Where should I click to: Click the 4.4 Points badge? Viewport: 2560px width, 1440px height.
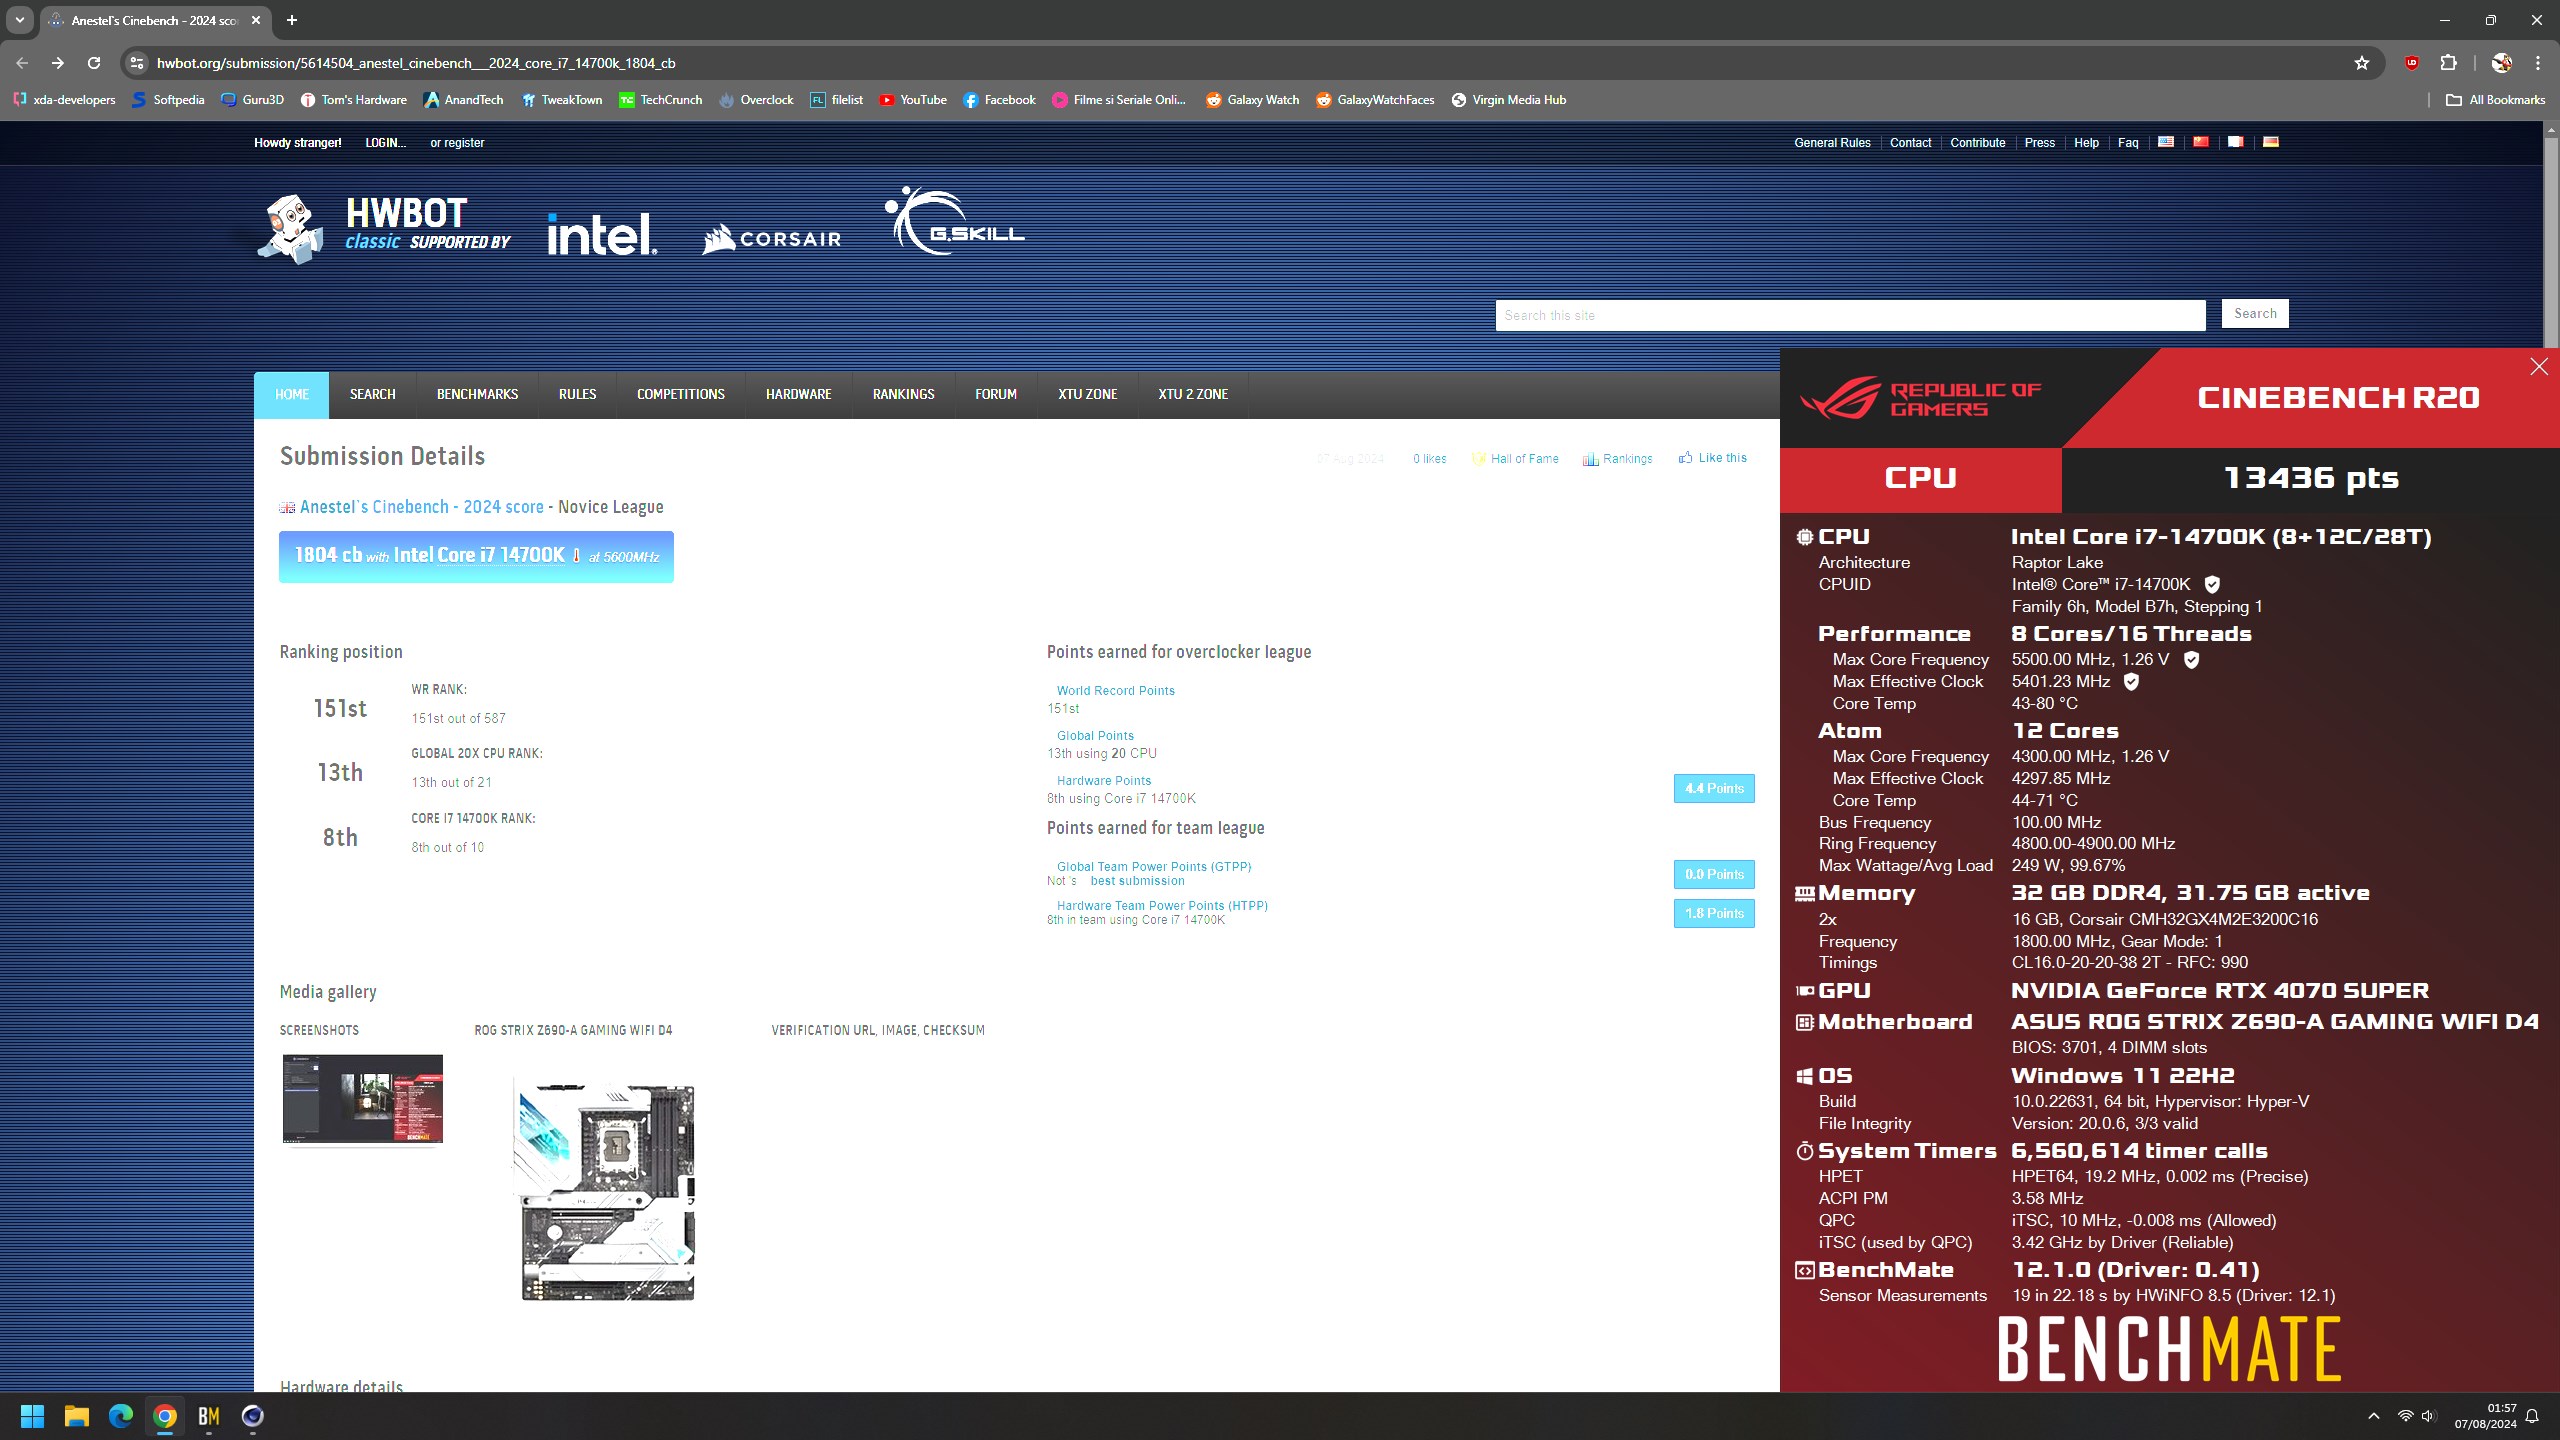[x=1714, y=788]
